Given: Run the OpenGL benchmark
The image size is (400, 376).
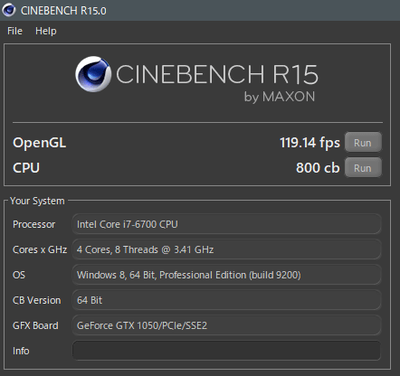Looking at the screenshot, I should point(363,143).
